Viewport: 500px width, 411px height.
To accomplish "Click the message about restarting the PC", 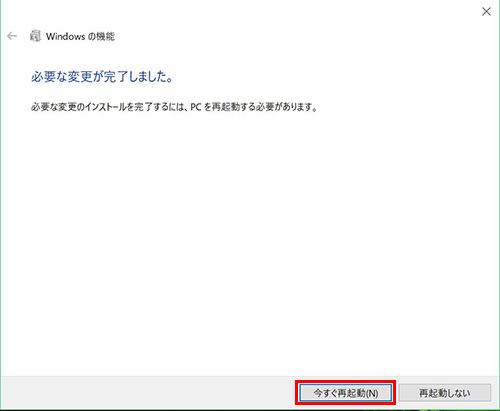I will point(174,107).
